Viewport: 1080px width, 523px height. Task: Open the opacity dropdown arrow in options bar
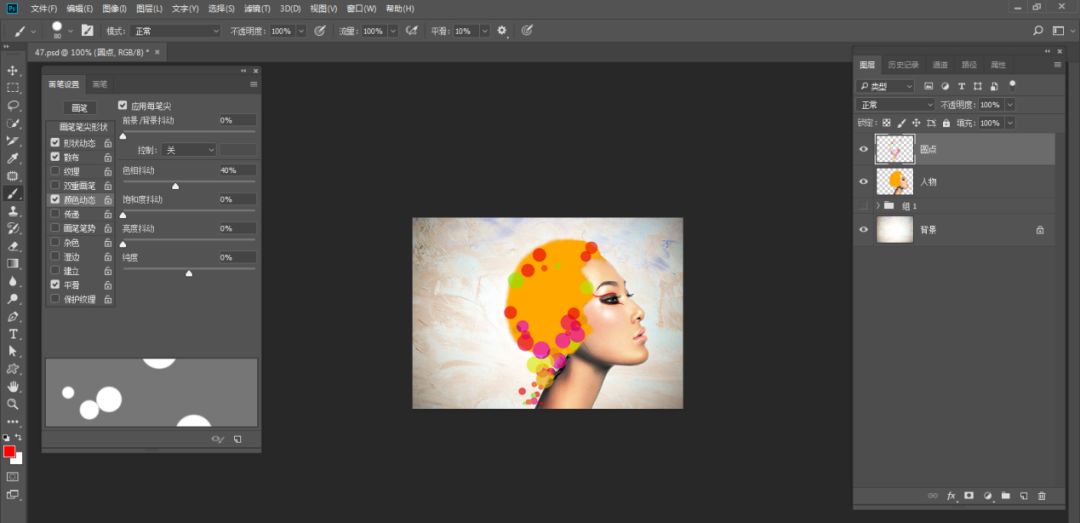pyautogui.click(x=301, y=31)
